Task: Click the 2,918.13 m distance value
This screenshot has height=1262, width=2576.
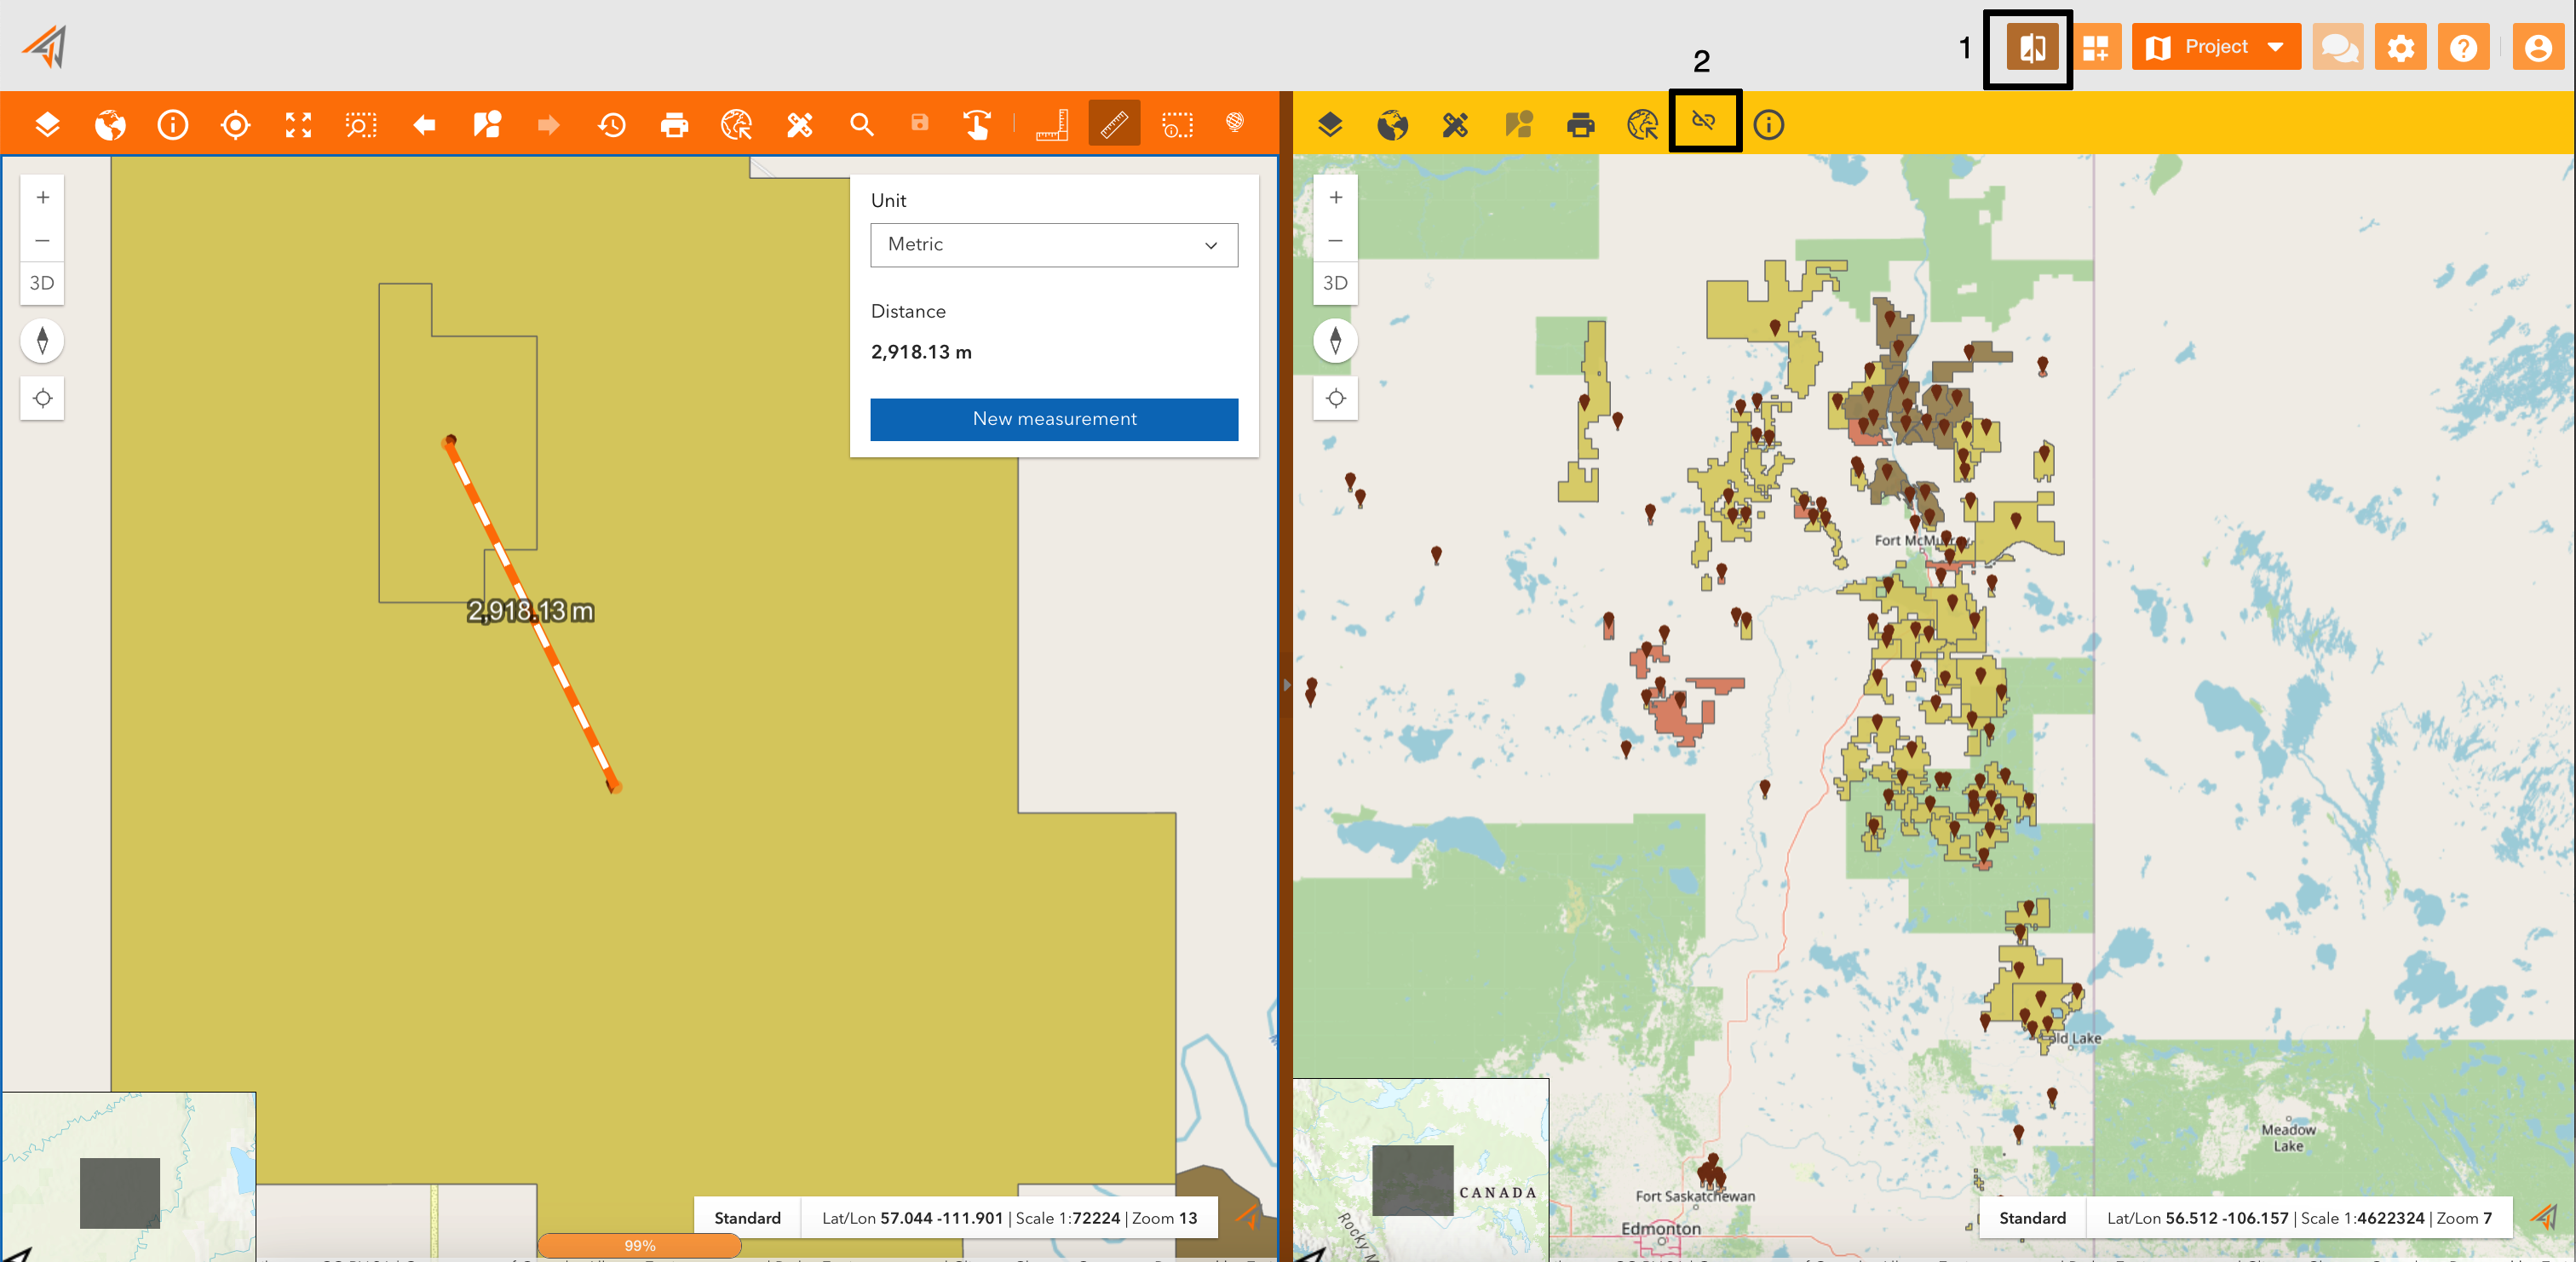Action: coord(921,352)
